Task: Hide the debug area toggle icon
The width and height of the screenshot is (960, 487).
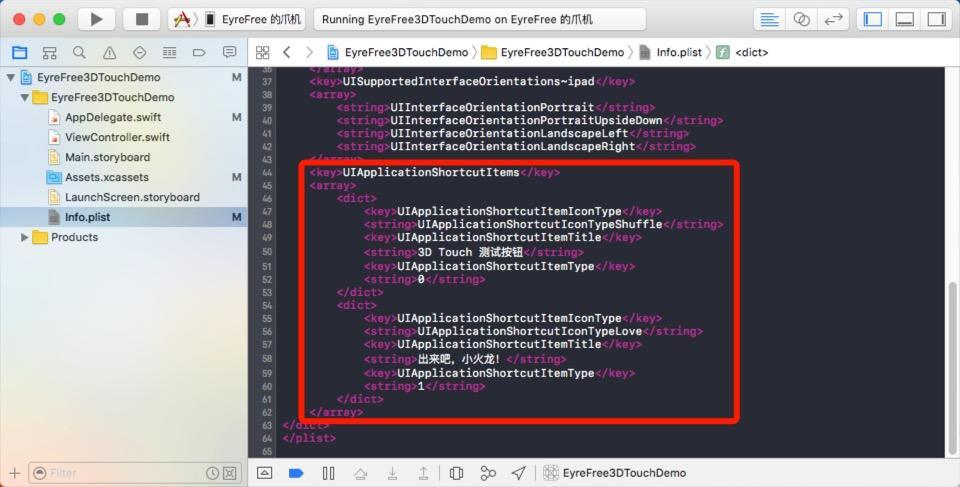Action: (x=264, y=473)
